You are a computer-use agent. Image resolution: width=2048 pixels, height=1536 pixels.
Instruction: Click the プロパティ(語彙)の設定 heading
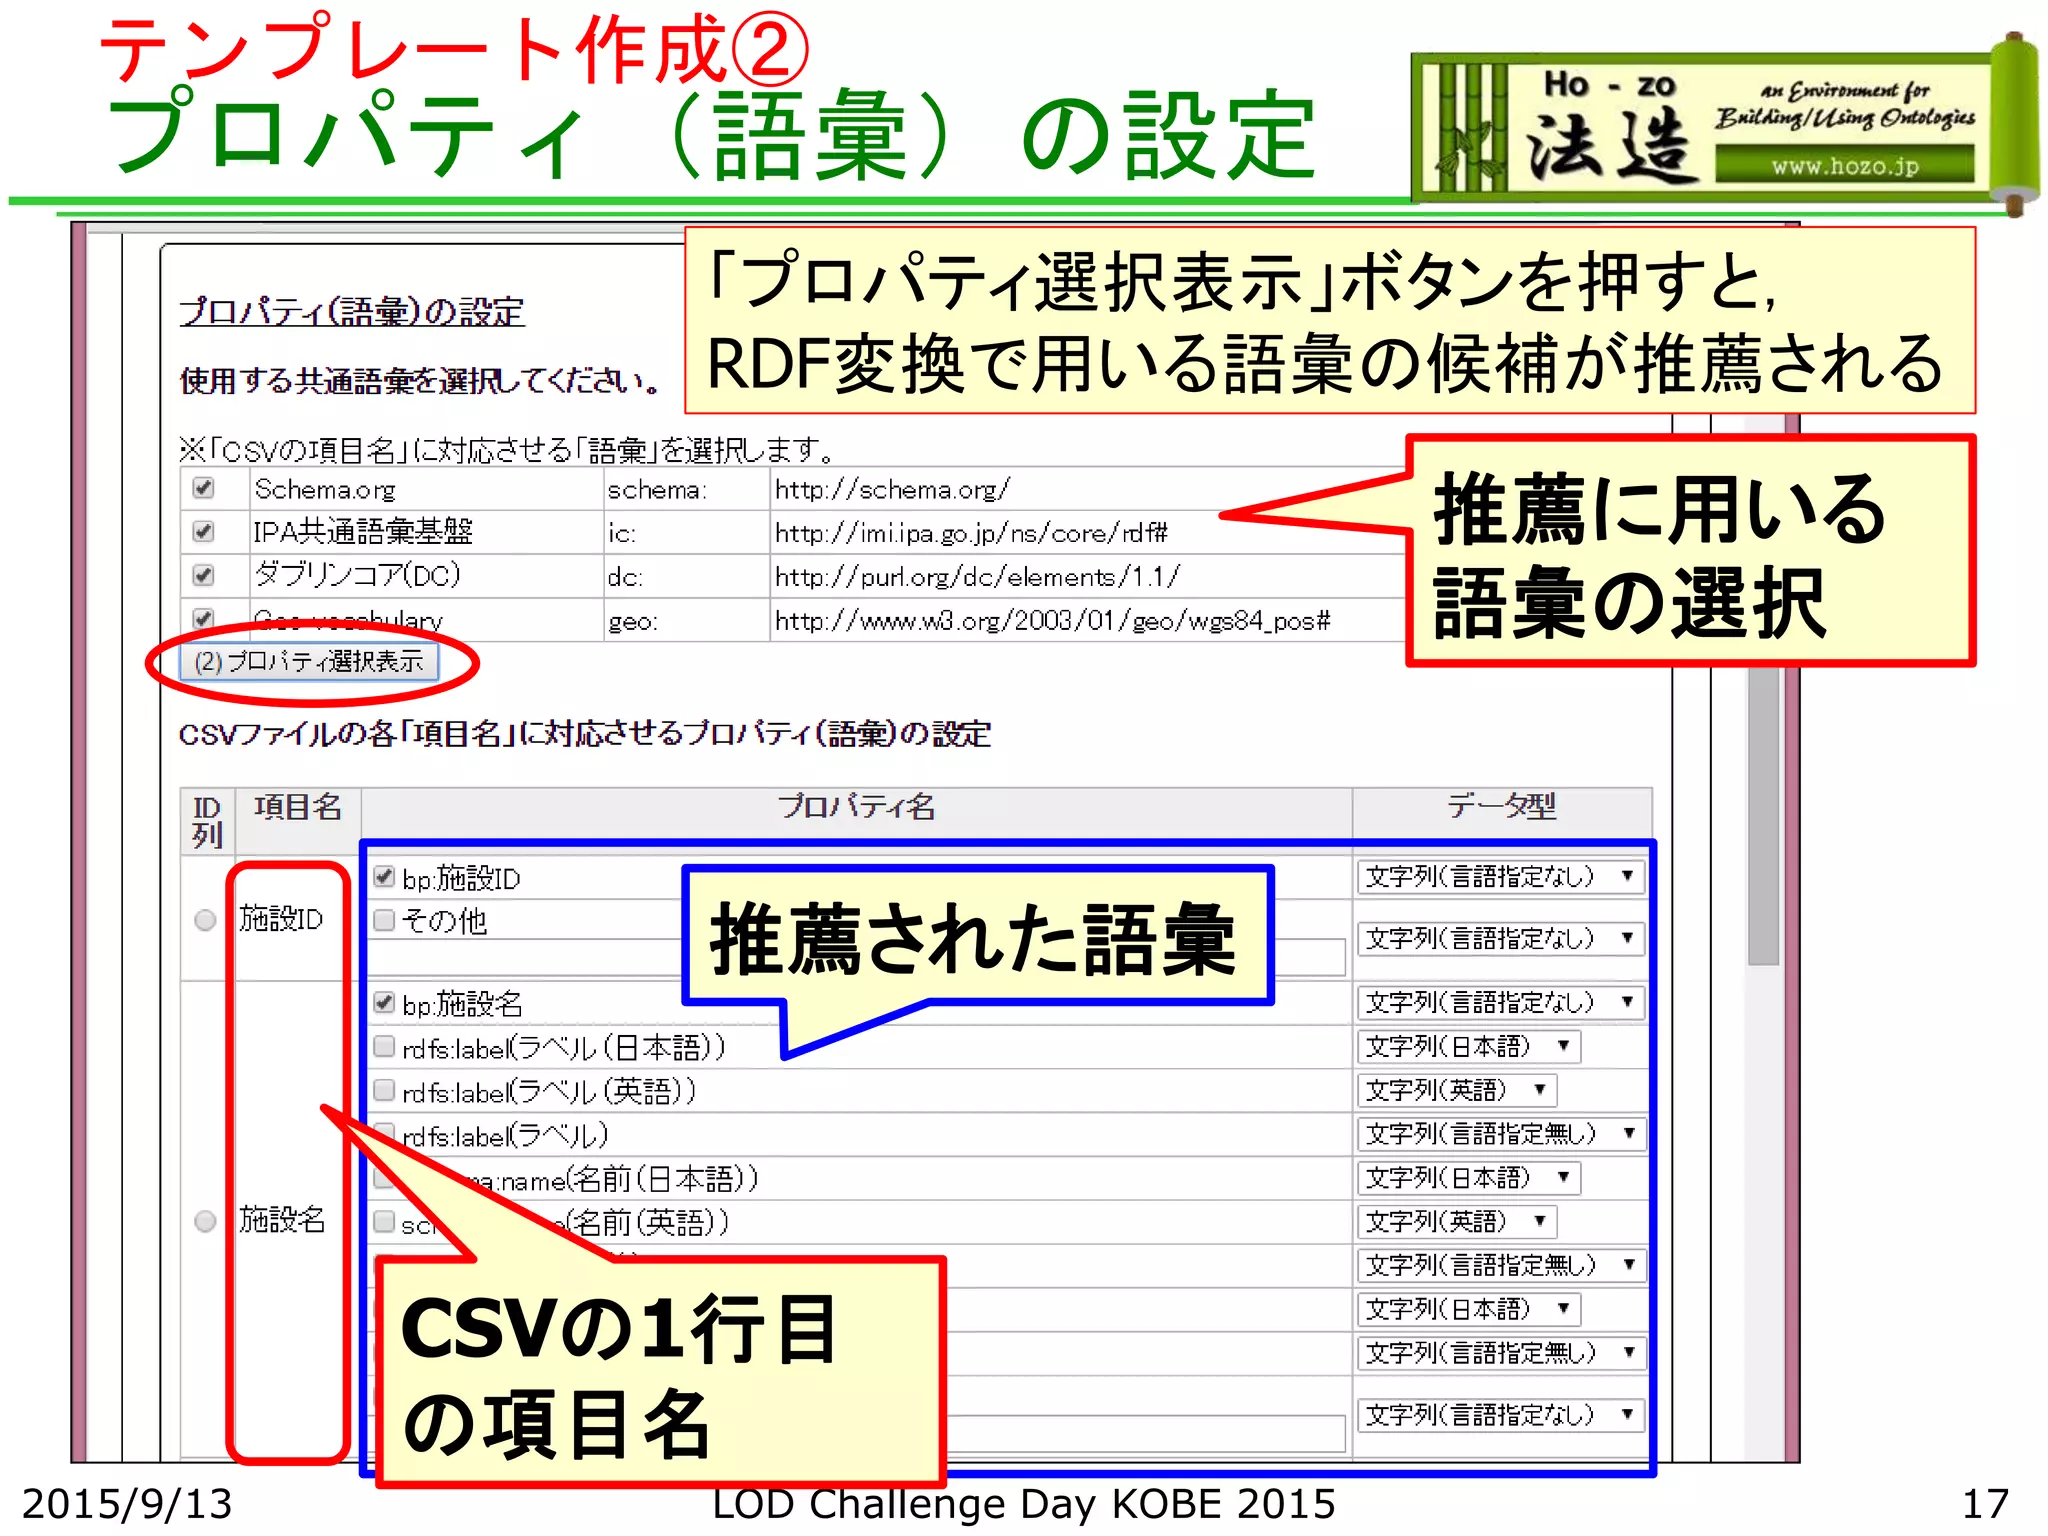pyautogui.click(x=352, y=312)
